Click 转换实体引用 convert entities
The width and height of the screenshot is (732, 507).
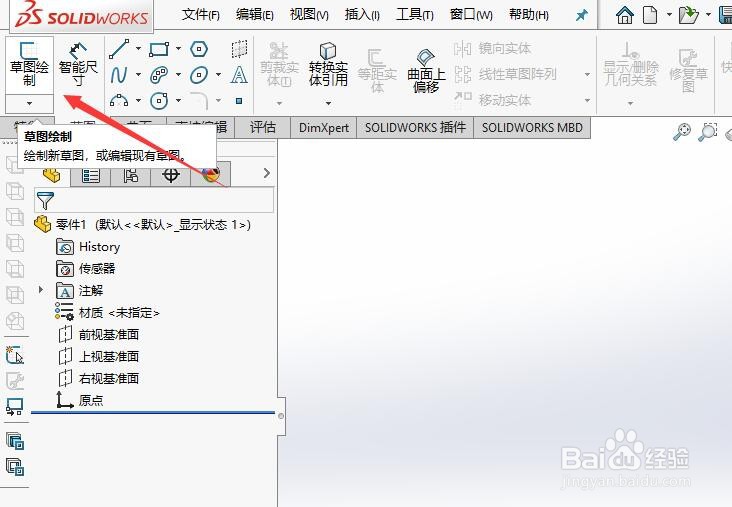328,64
